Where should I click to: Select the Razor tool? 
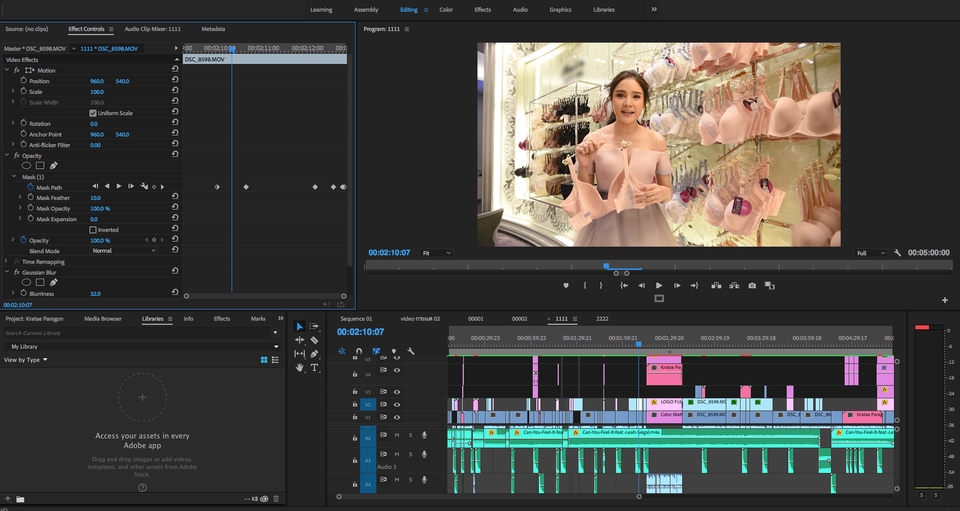pos(314,340)
